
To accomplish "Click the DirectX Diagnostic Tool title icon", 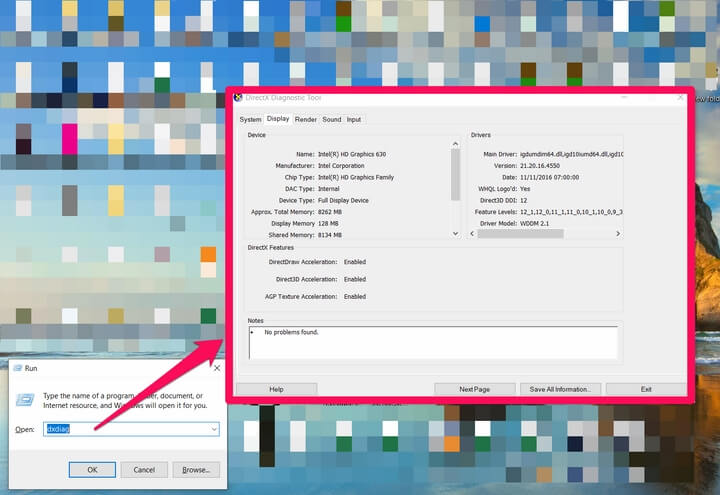I will [x=238, y=97].
